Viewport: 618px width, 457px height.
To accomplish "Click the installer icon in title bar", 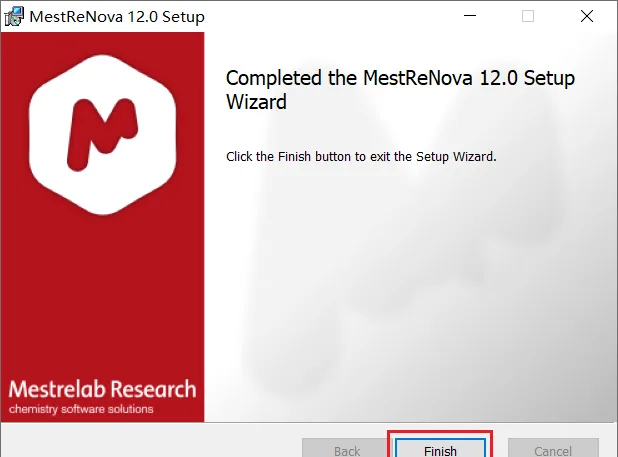I will [x=14, y=17].
